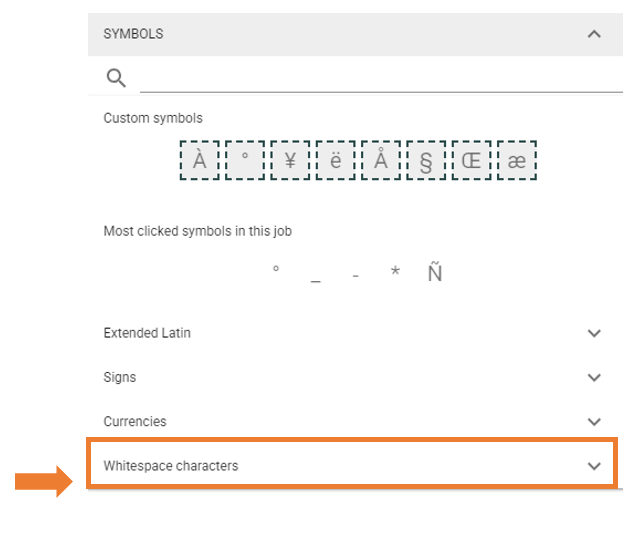
Task: Insert the À custom symbol
Action: (x=200, y=160)
